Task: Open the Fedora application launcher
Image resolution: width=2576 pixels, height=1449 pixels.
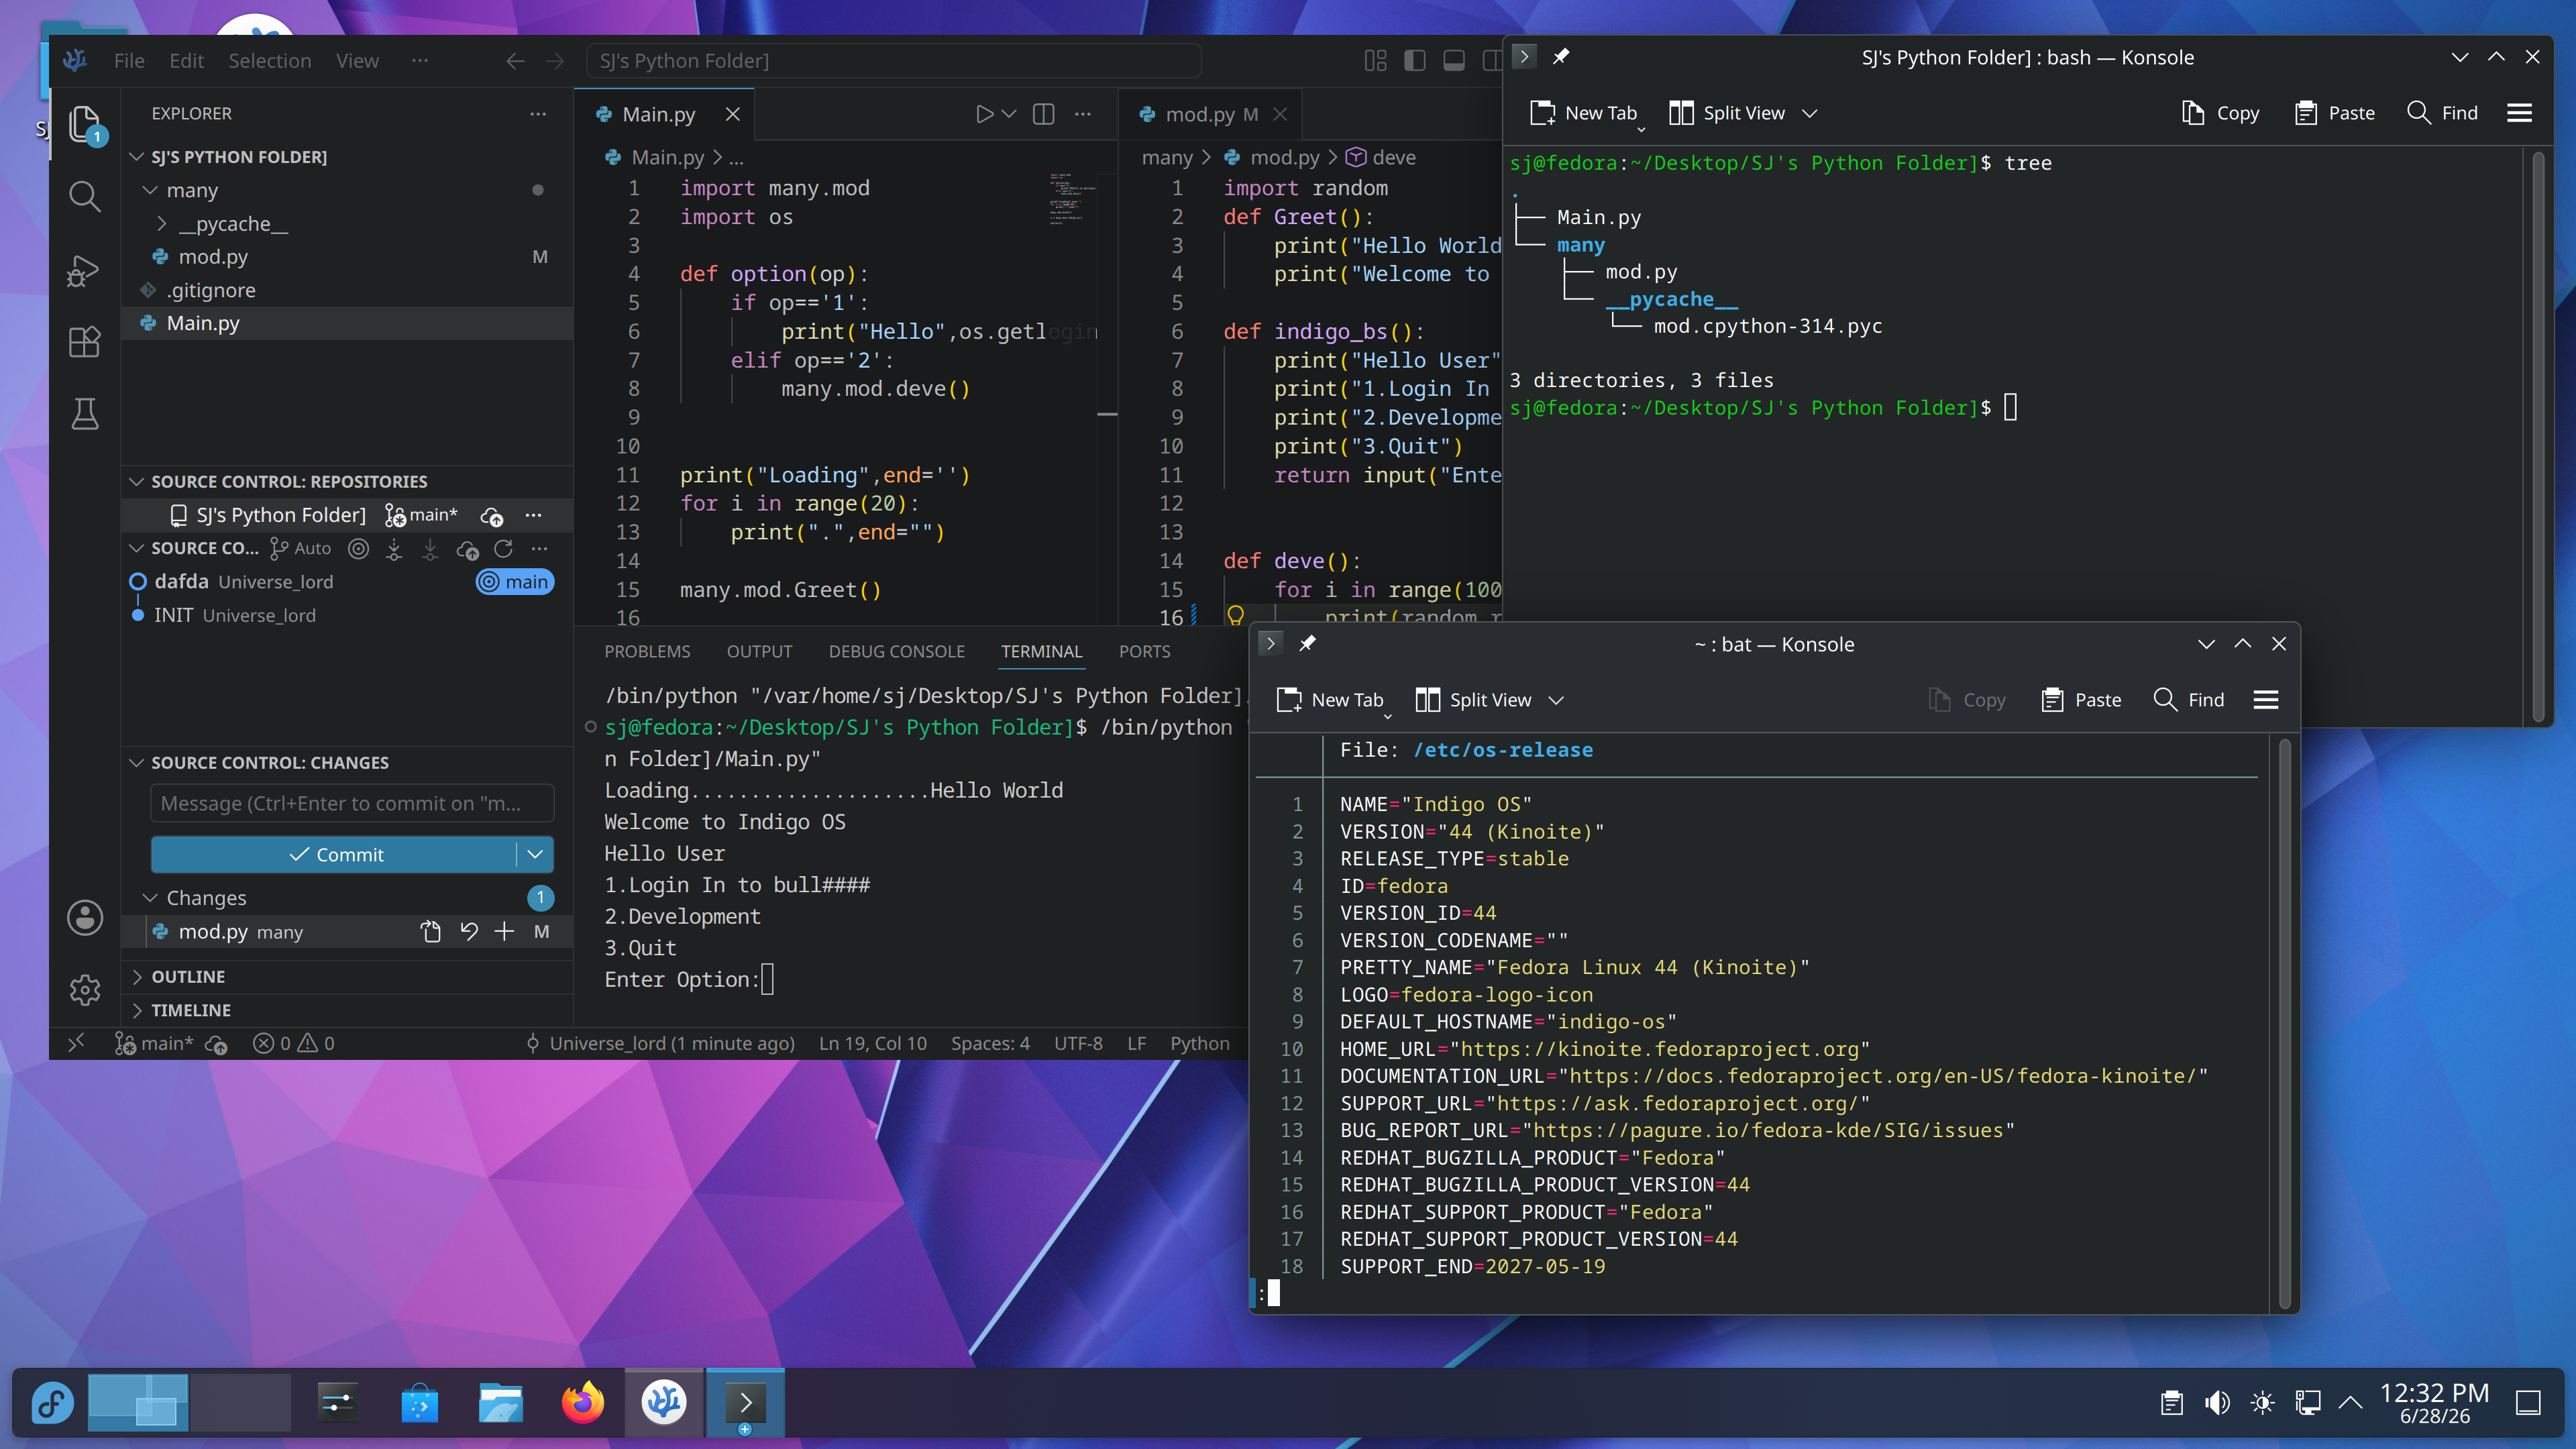Action: point(52,1402)
